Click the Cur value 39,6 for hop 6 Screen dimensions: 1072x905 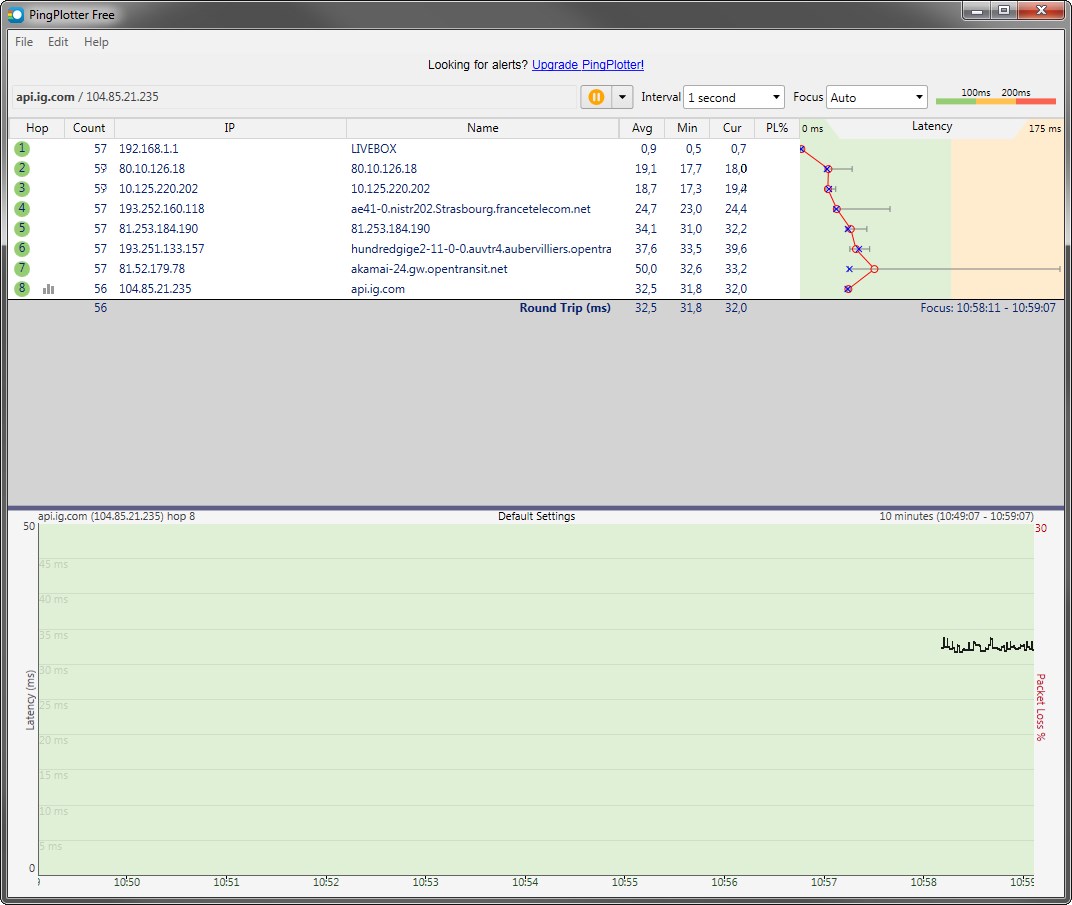736,249
